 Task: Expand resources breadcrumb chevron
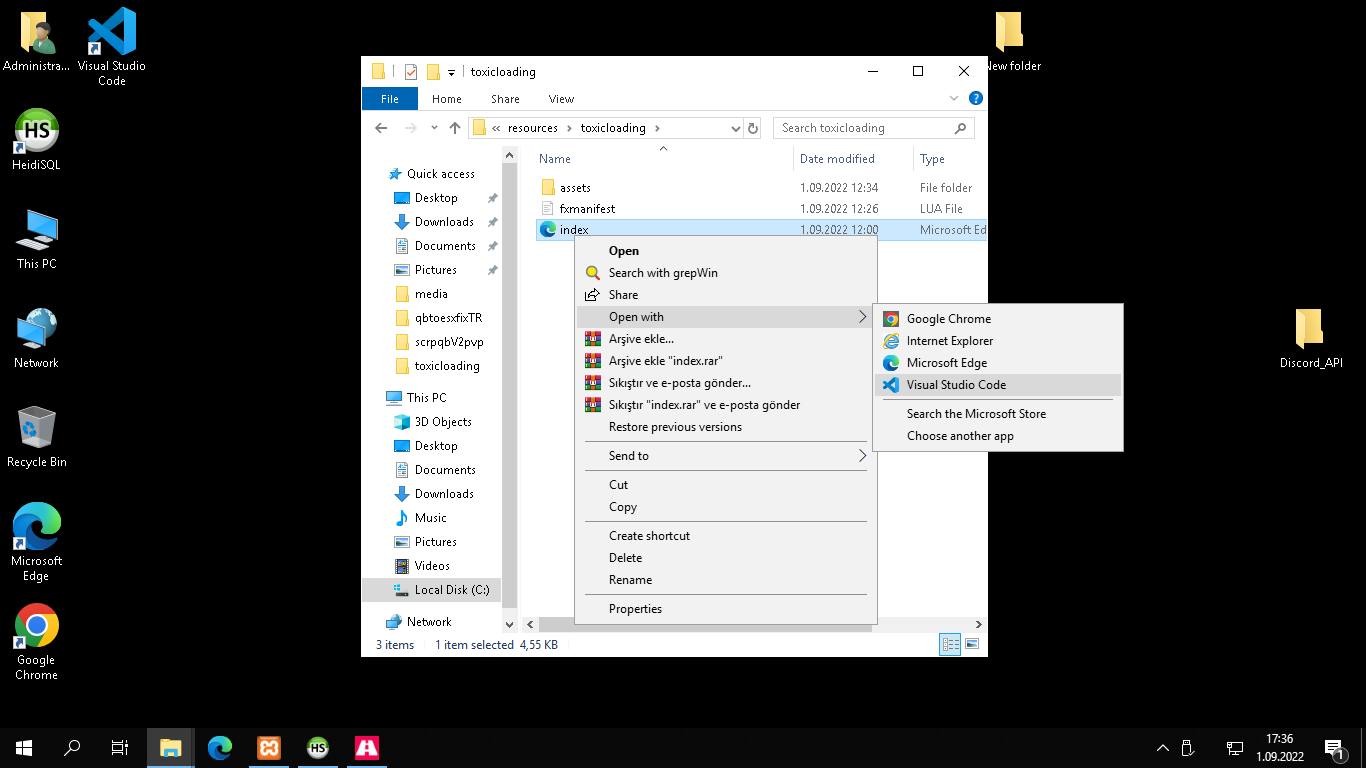569,128
